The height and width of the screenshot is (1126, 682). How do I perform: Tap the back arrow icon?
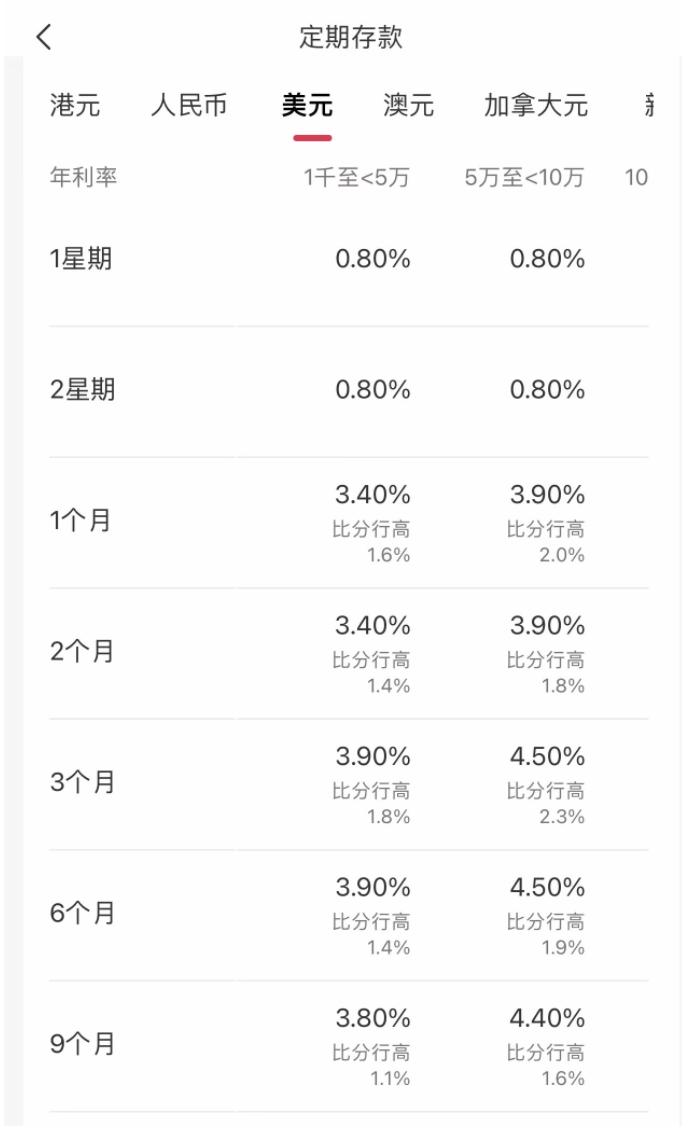pos(43,38)
